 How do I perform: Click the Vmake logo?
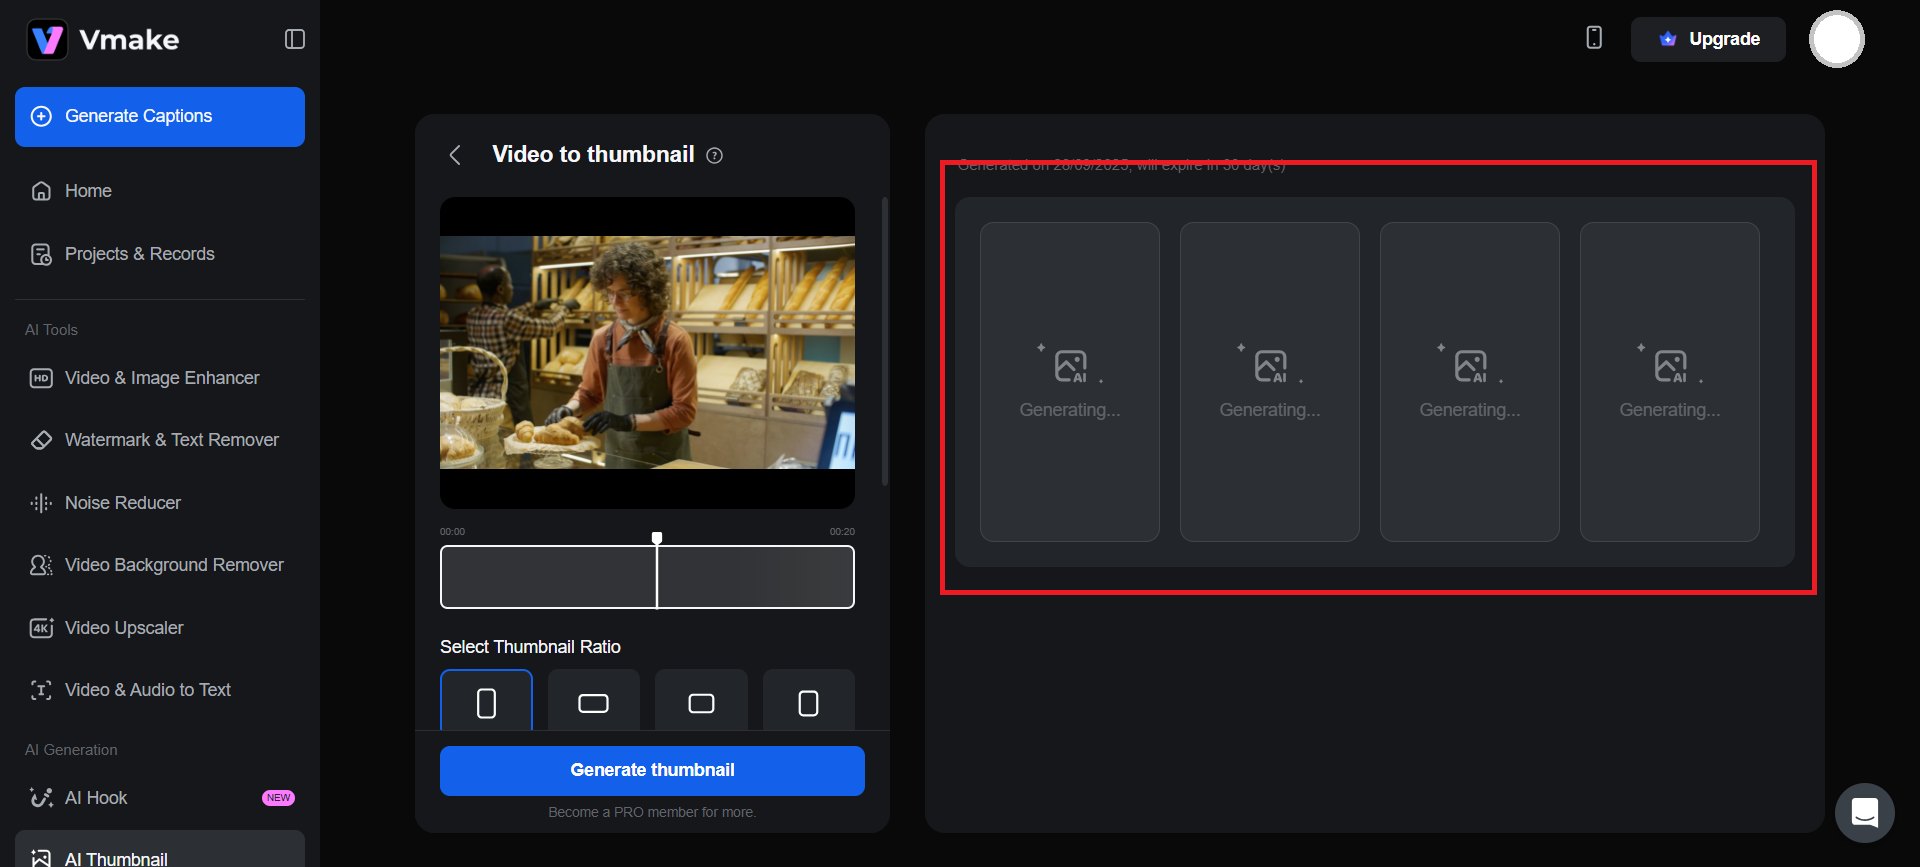point(103,40)
